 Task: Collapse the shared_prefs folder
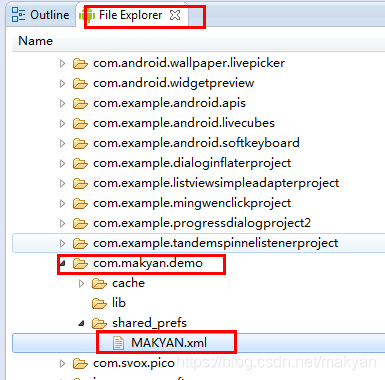pyautogui.click(x=81, y=323)
